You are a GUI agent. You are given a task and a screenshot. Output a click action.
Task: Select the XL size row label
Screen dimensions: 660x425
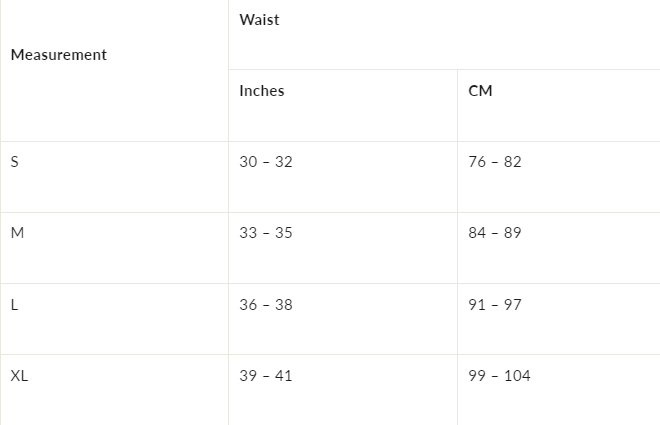click(19, 376)
